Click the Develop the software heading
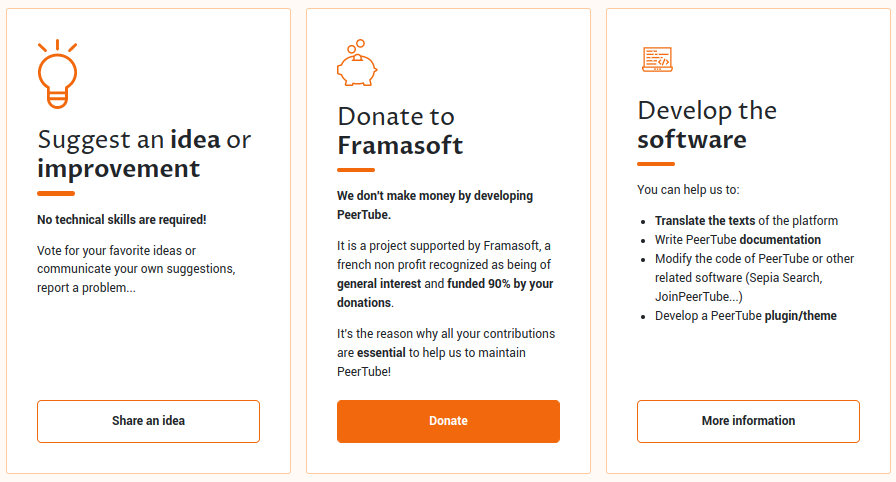This screenshot has width=896, height=482. 706,124
